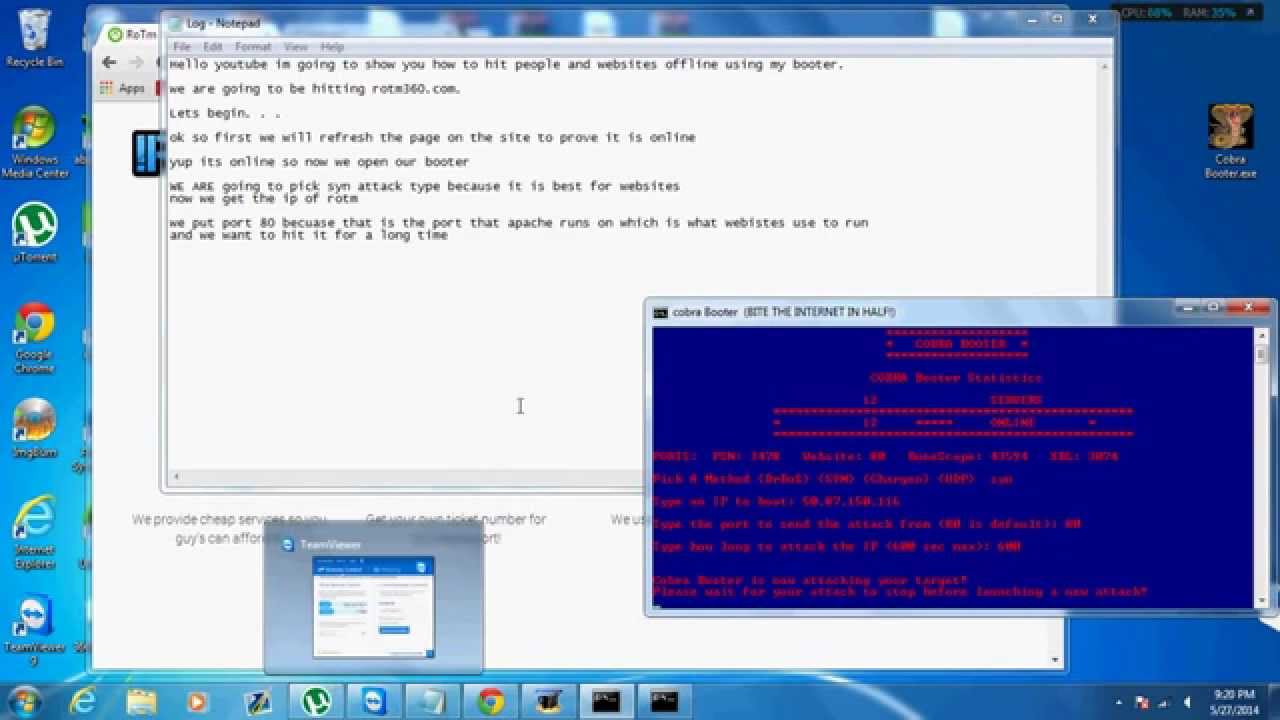Switch to uTorrent on the taskbar
Image resolution: width=1280 pixels, height=720 pixels.
(x=318, y=701)
